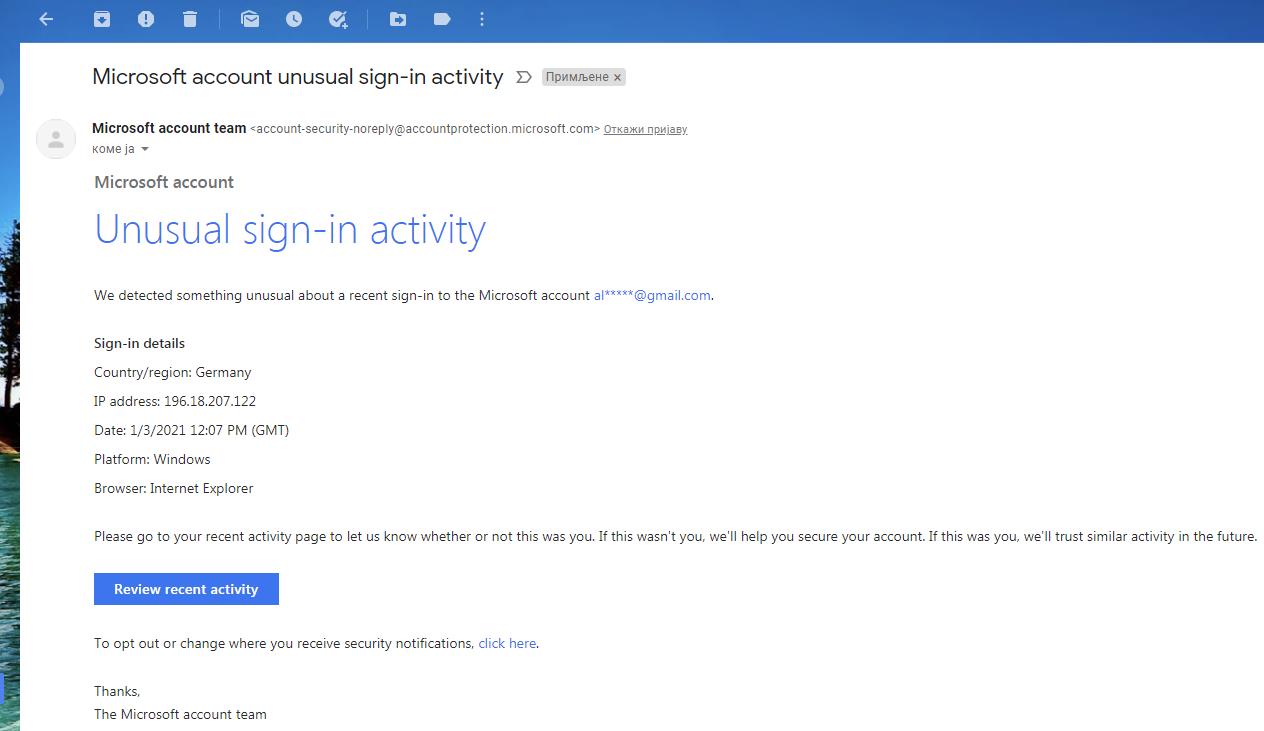Click sender name Microsoft account team
1264x731 pixels.
pos(169,128)
